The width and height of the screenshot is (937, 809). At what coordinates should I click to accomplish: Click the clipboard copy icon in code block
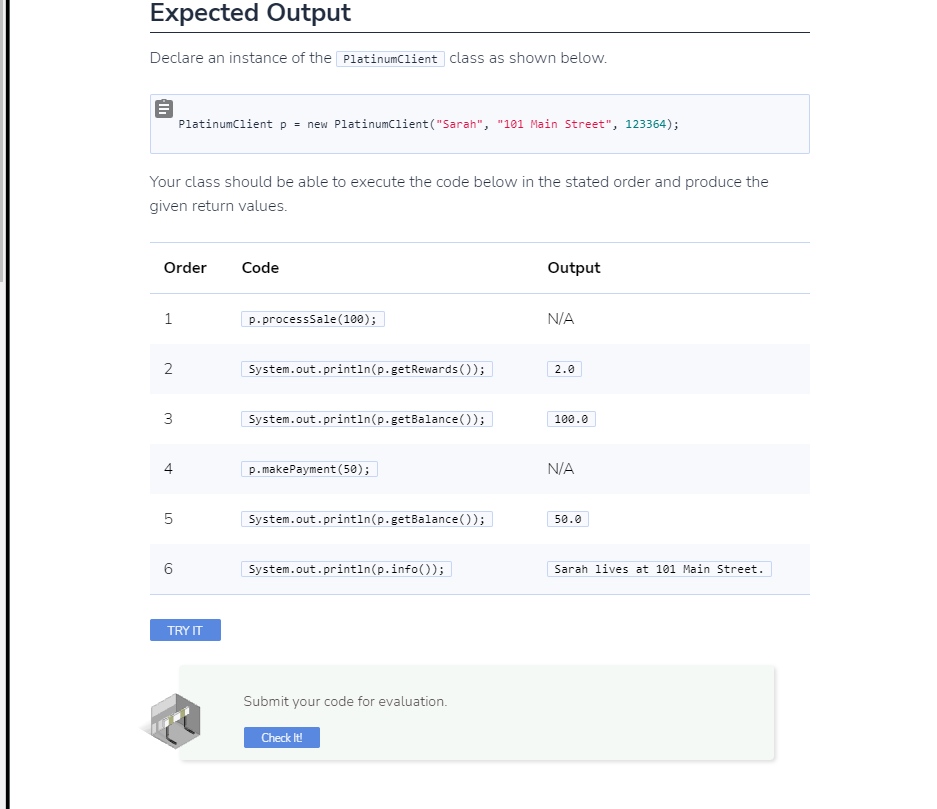[x=164, y=109]
